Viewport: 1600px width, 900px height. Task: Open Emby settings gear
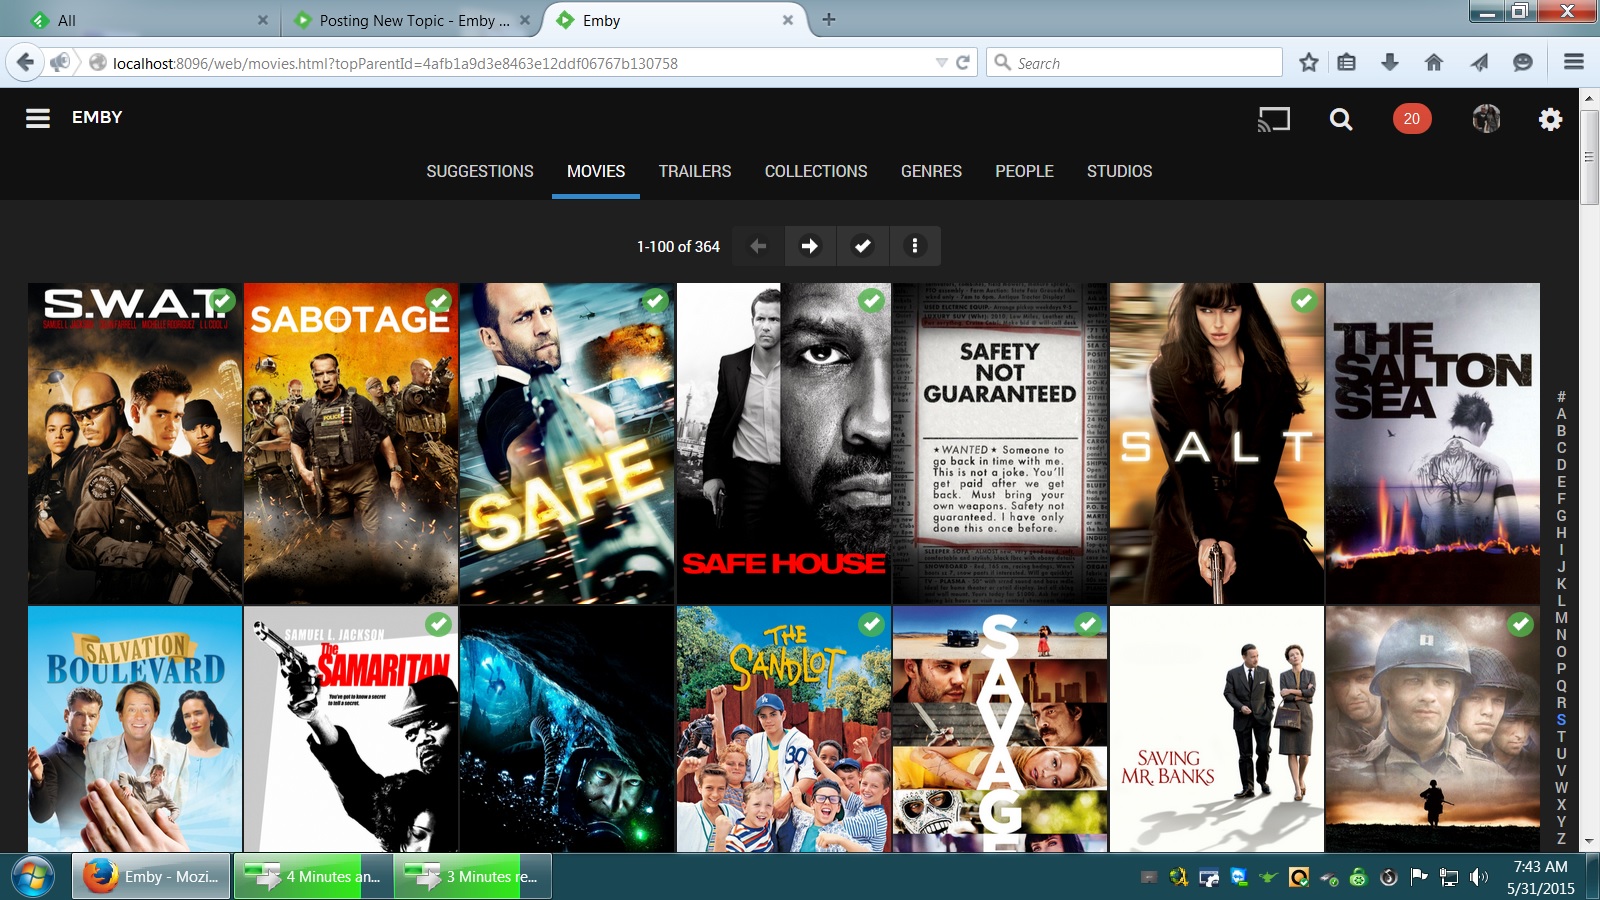(1550, 120)
